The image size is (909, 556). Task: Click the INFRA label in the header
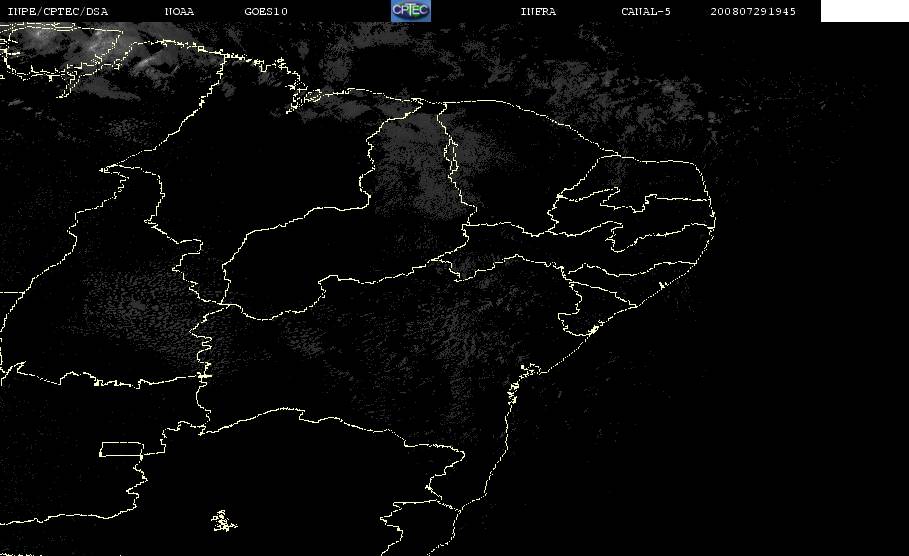[538, 12]
